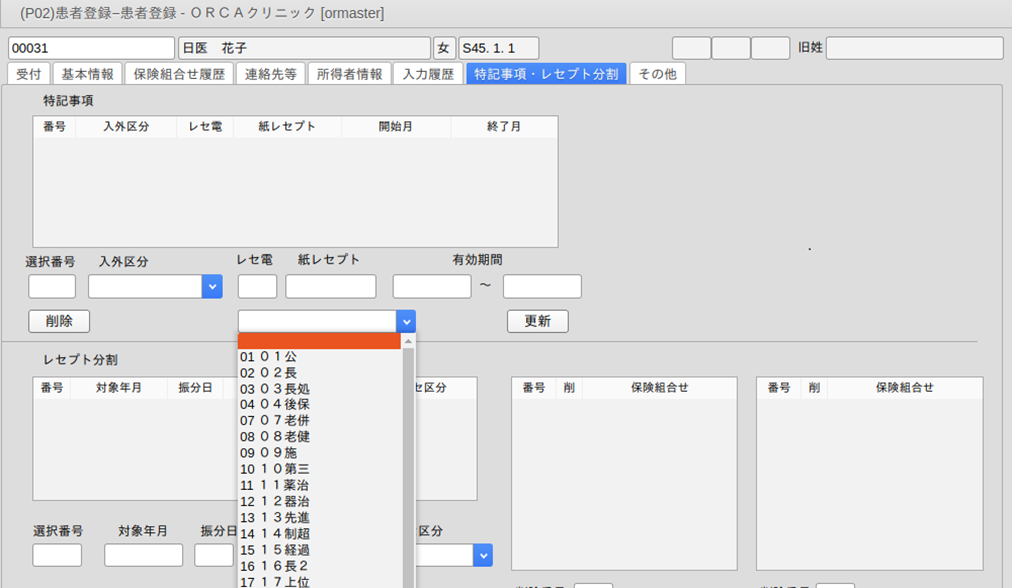
Task: Pick 03 長処 from dropdown list
Action: 272,389
